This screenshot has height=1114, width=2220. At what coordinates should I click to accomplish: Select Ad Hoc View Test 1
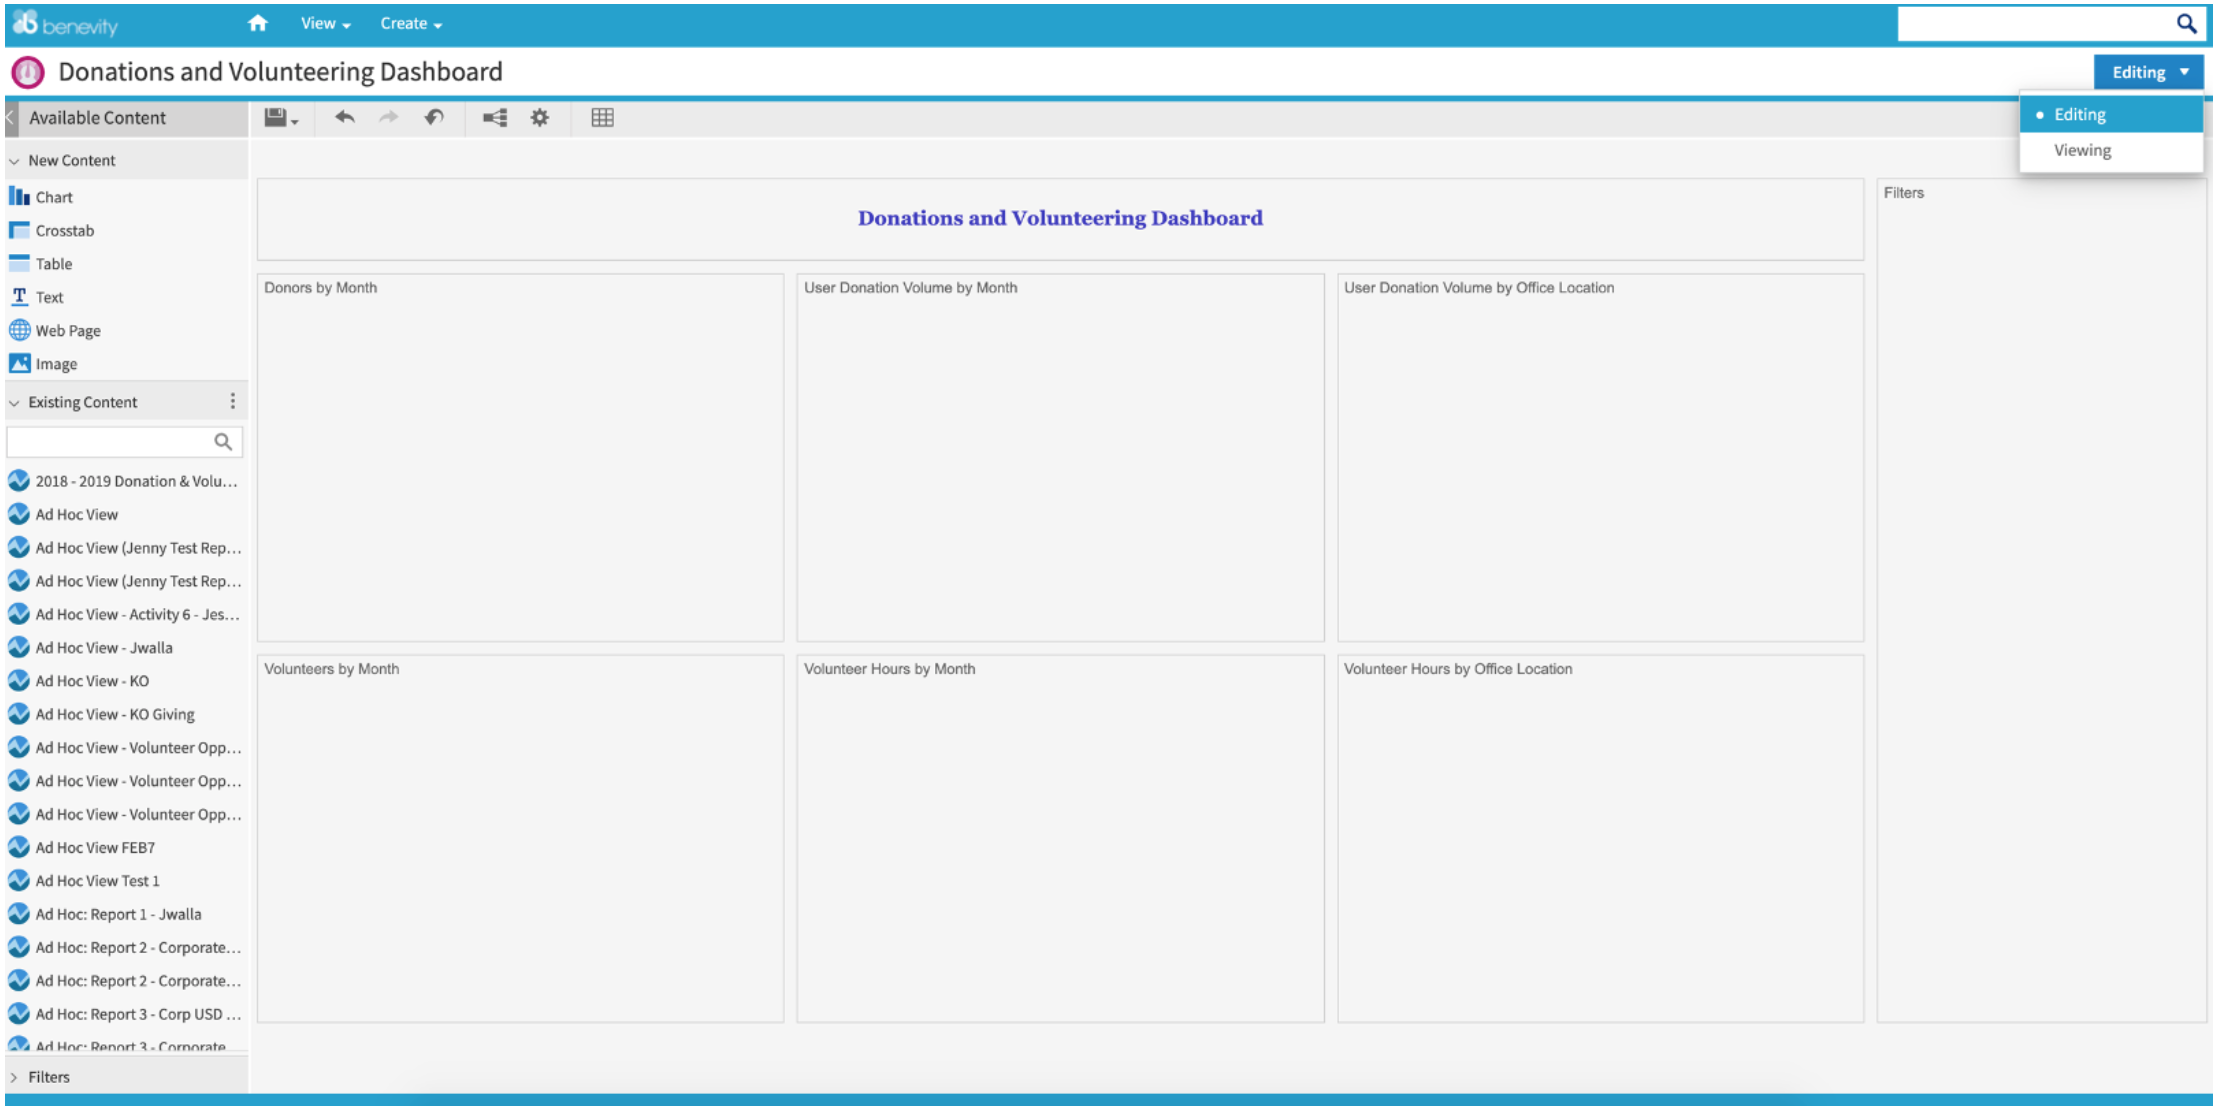click(84, 881)
